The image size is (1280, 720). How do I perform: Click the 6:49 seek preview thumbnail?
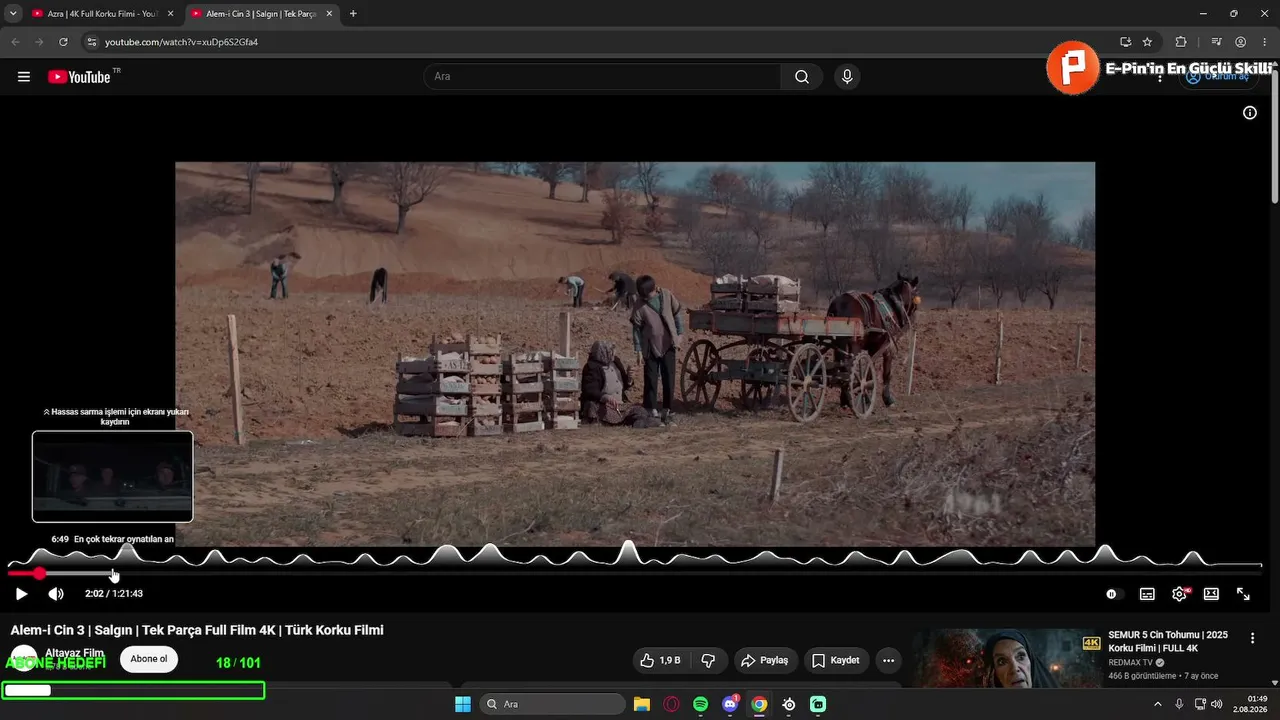112,476
